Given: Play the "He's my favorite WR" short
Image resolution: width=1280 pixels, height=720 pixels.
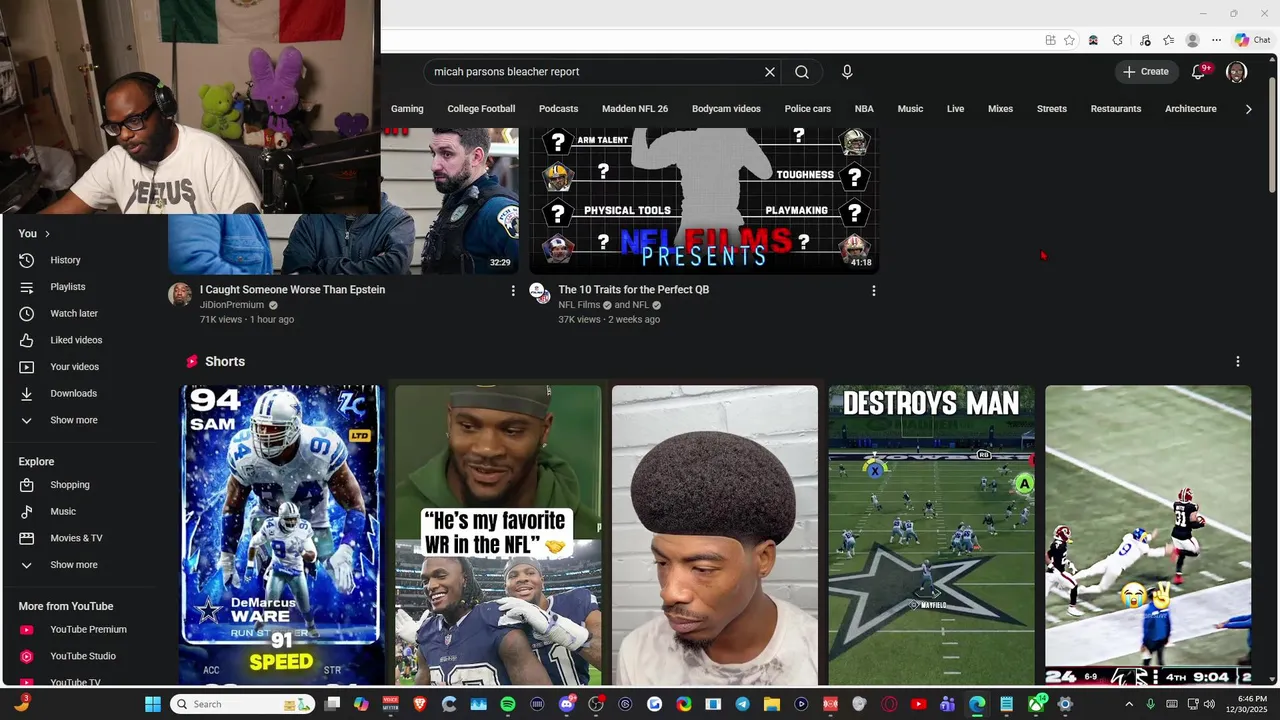Looking at the screenshot, I should pos(498,535).
